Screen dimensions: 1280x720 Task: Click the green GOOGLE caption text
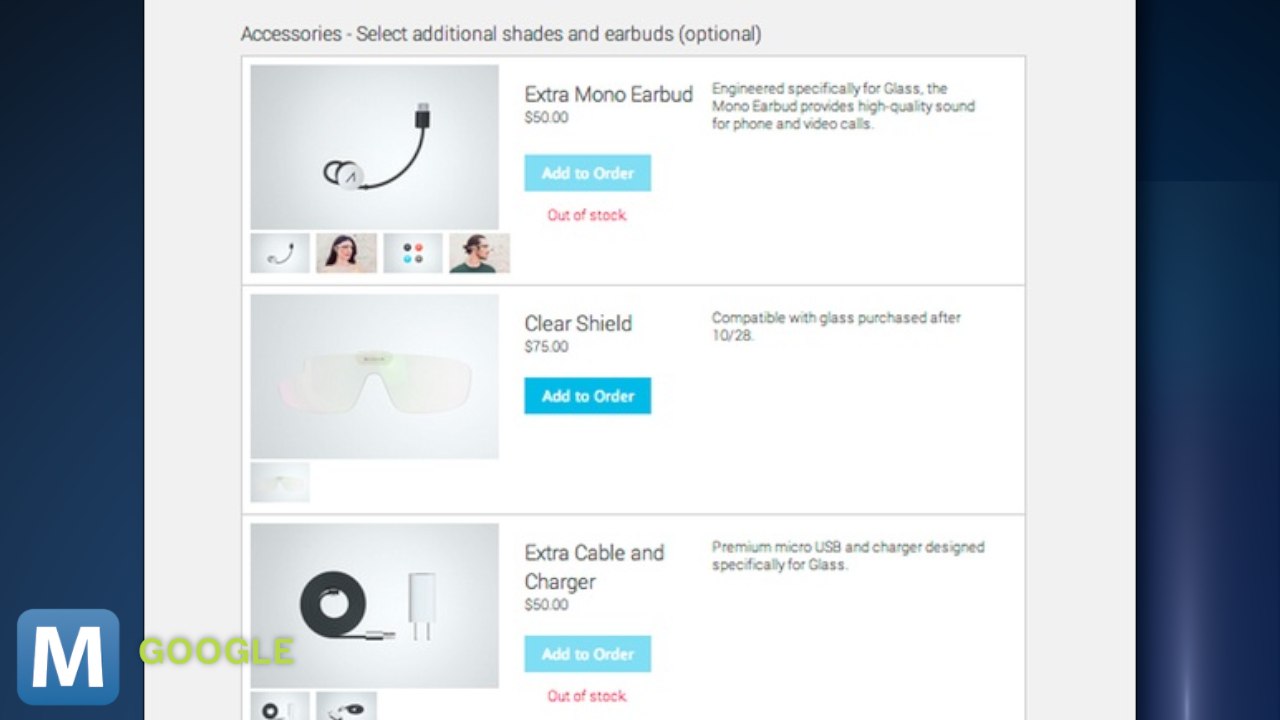216,652
